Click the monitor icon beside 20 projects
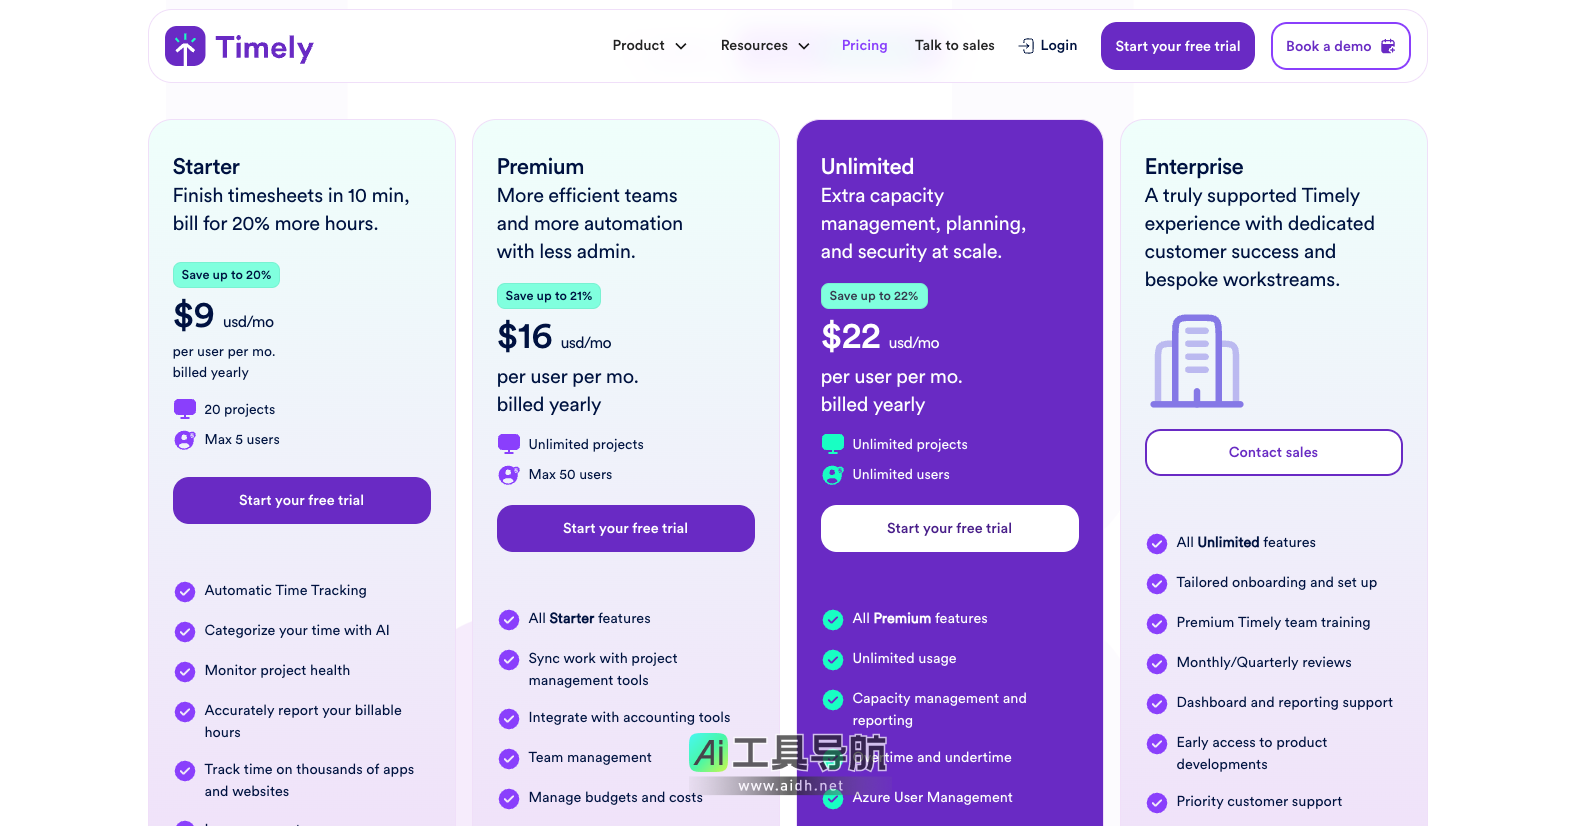Viewport: 1581px width, 826px height. [x=185, y=408]
